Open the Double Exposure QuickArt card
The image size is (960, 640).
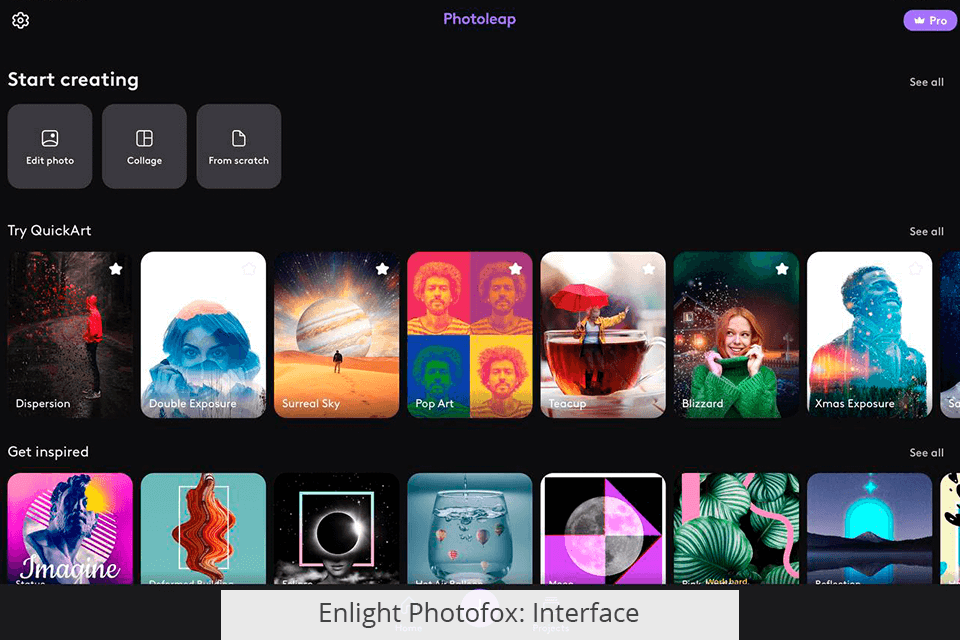point(203,335)
